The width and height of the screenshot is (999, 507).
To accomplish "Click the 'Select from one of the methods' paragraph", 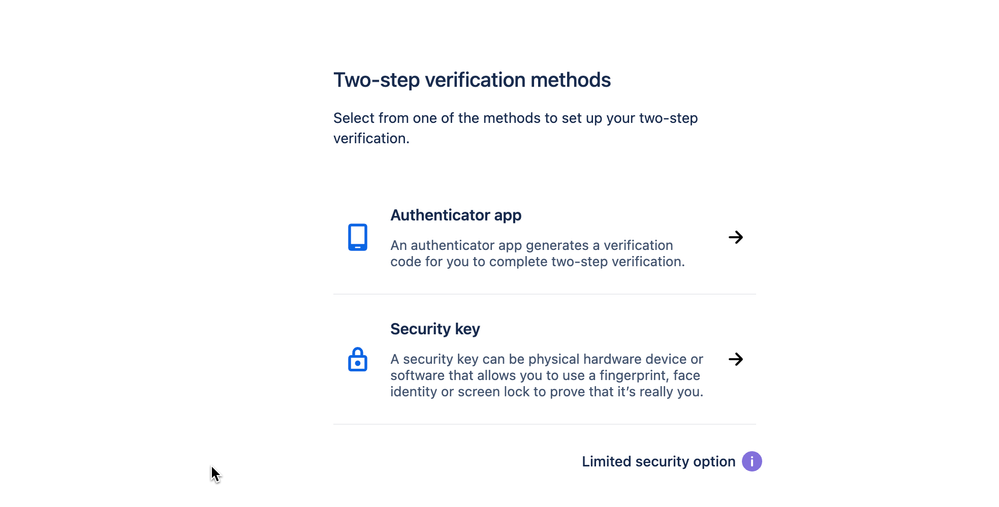I will coord(515,118).
